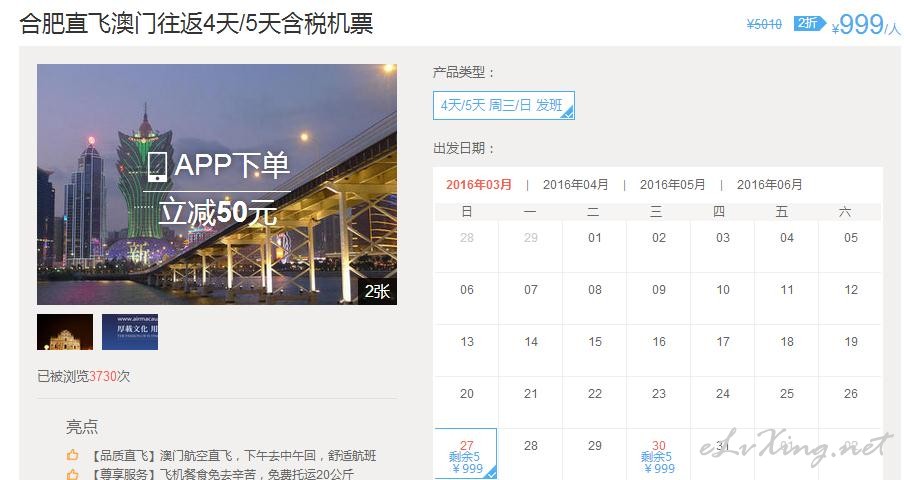Click the 出发日期 label
Image resolution: width=904 pixels, height=480 pixels.
pyautogui.click(x=464, y=149)
